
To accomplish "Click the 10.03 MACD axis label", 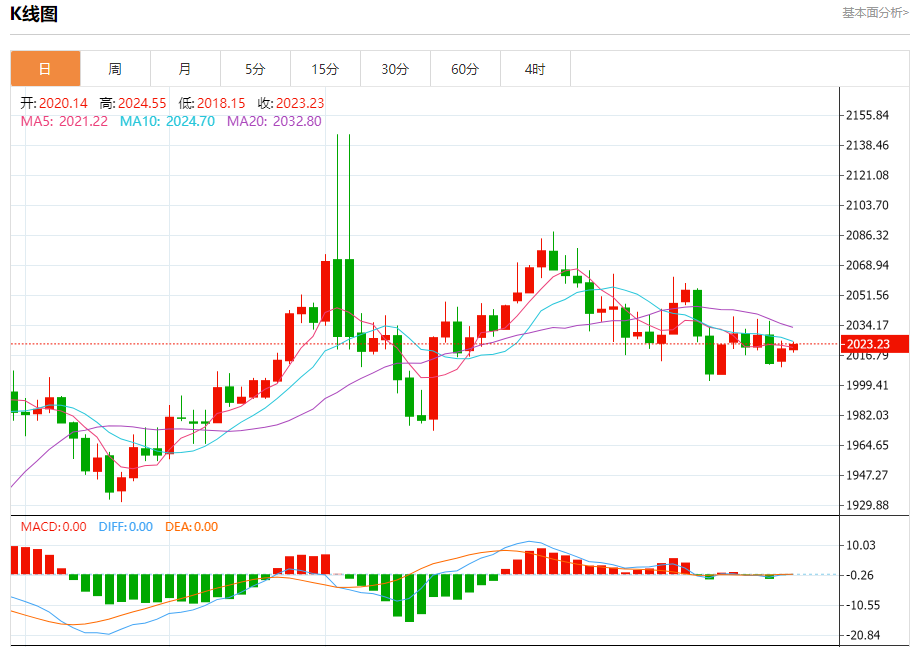I will pyautogui.click(x=861, y=545).
